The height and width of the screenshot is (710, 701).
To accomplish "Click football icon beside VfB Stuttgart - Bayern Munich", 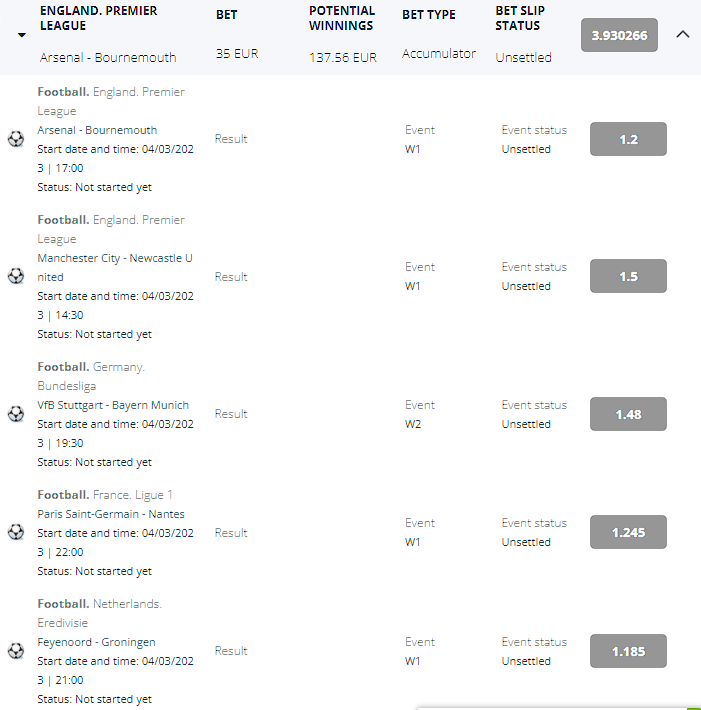I will [x=16, y=413].
